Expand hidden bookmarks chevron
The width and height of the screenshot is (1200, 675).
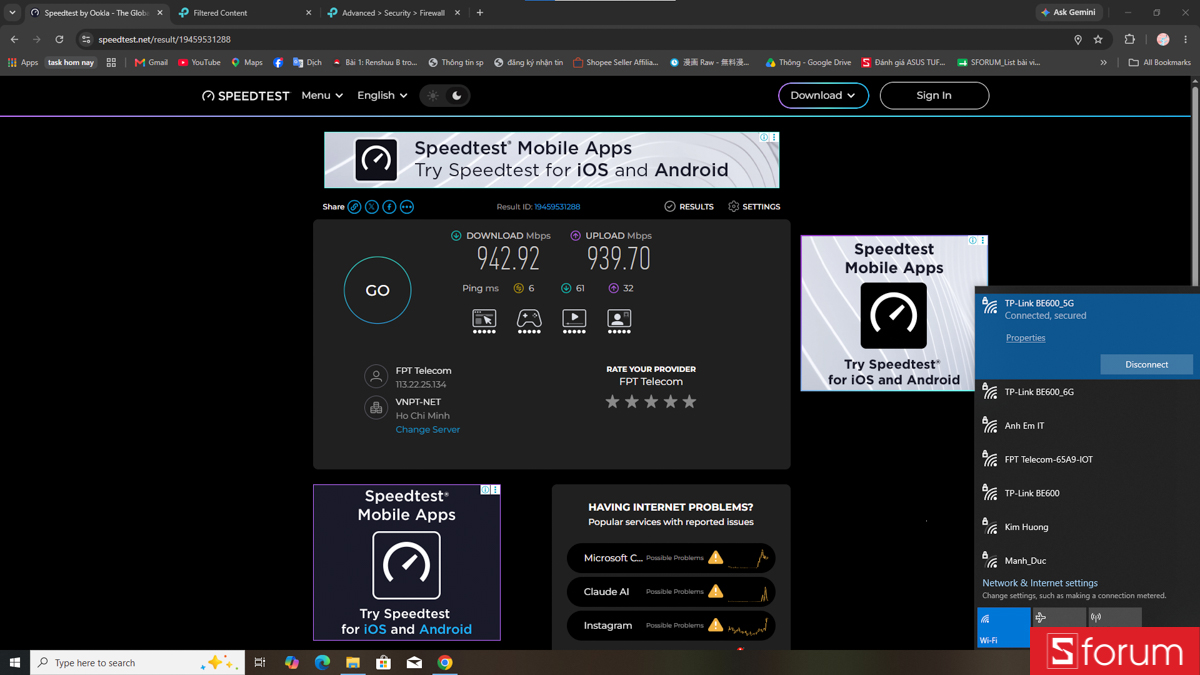[1104, 62]
